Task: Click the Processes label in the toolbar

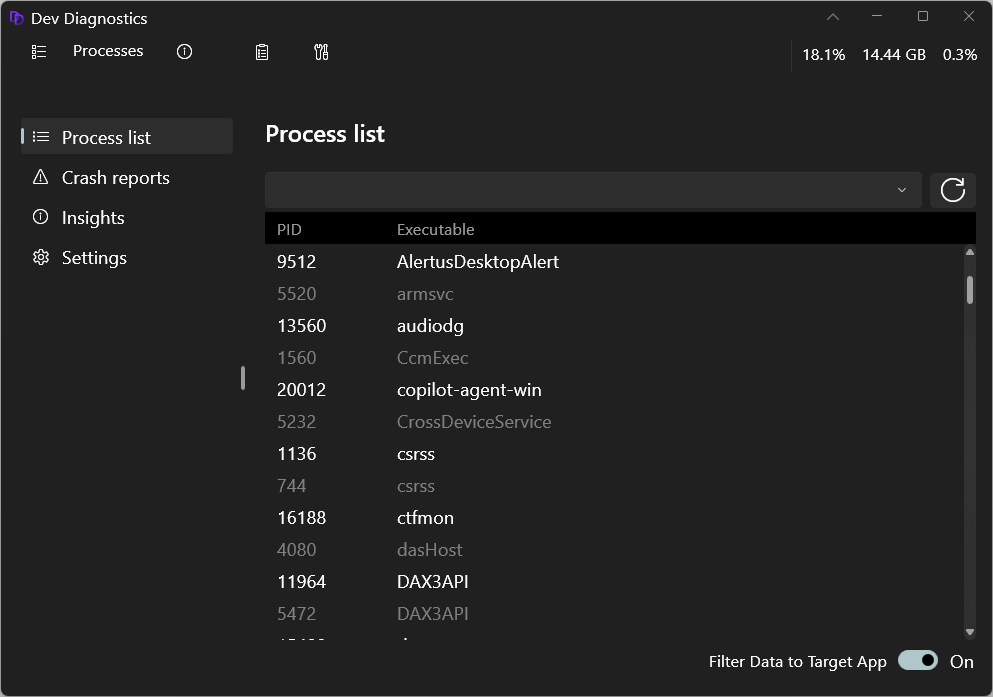Action: tap(108, 51)
